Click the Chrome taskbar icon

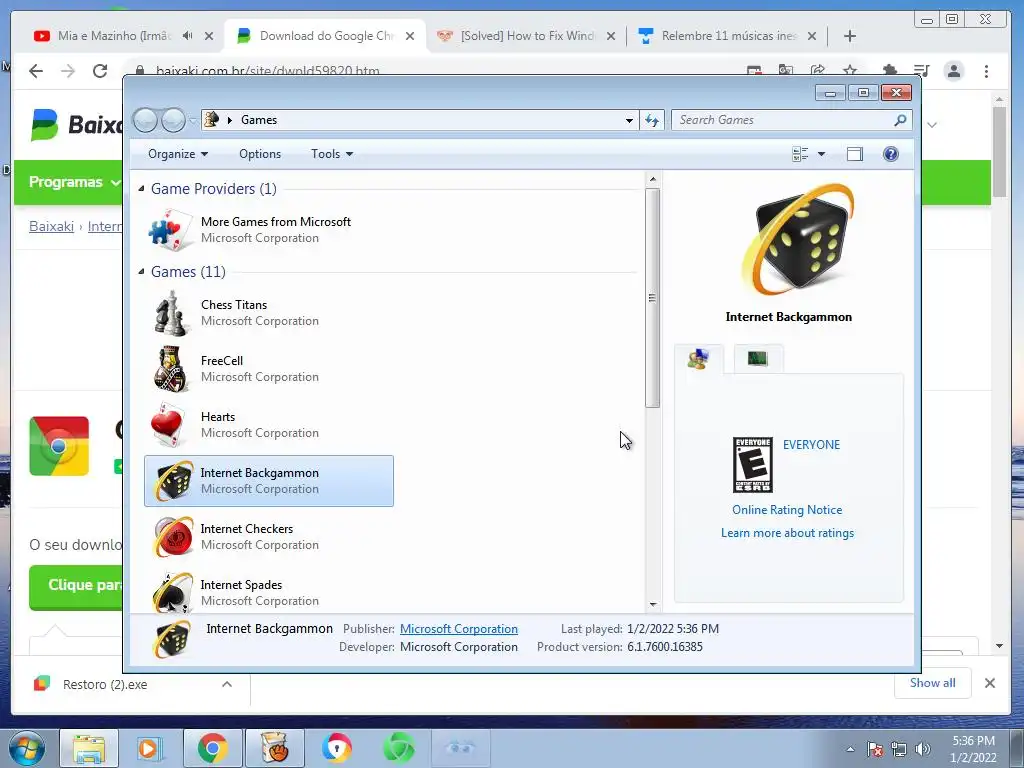point(212,748)
